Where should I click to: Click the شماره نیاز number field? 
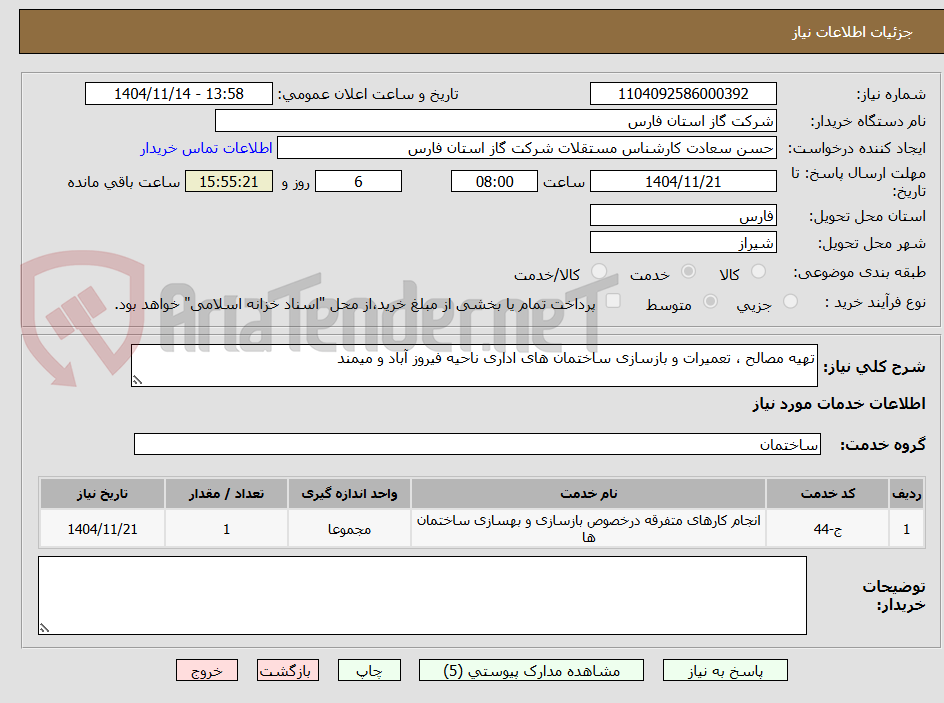(683, 94)
